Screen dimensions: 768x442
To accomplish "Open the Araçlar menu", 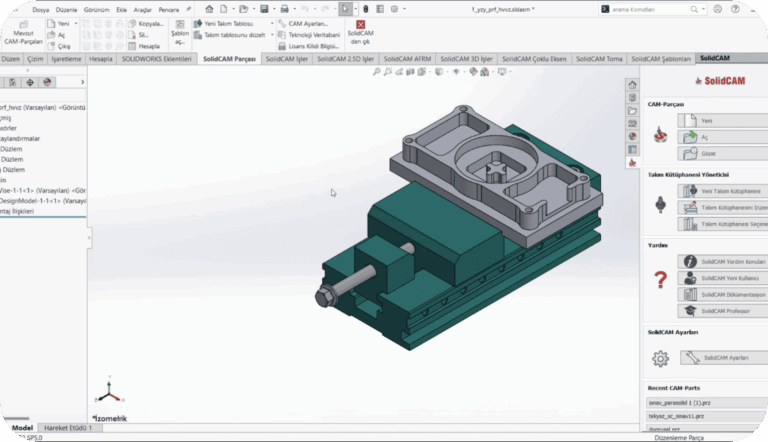I will point(142,9).
